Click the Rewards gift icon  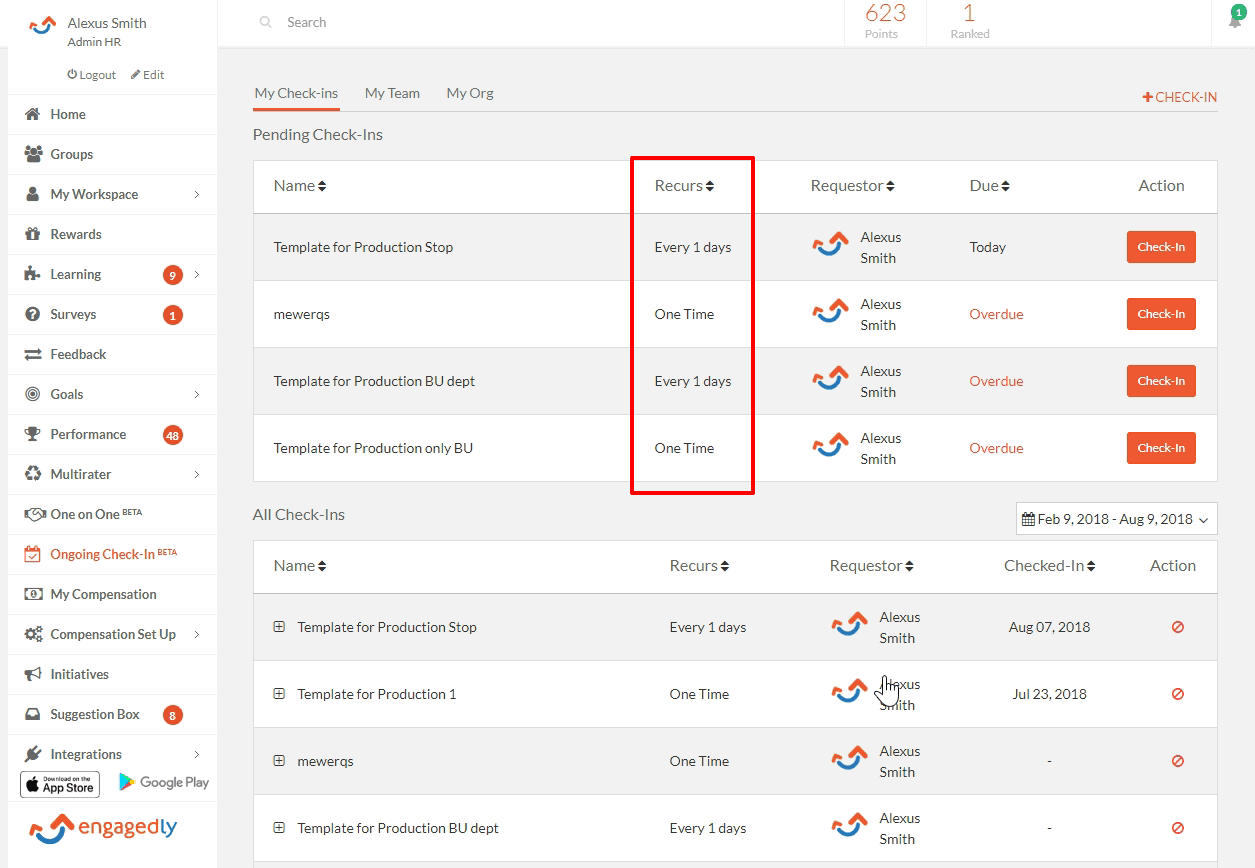click(x=33, y=234)
